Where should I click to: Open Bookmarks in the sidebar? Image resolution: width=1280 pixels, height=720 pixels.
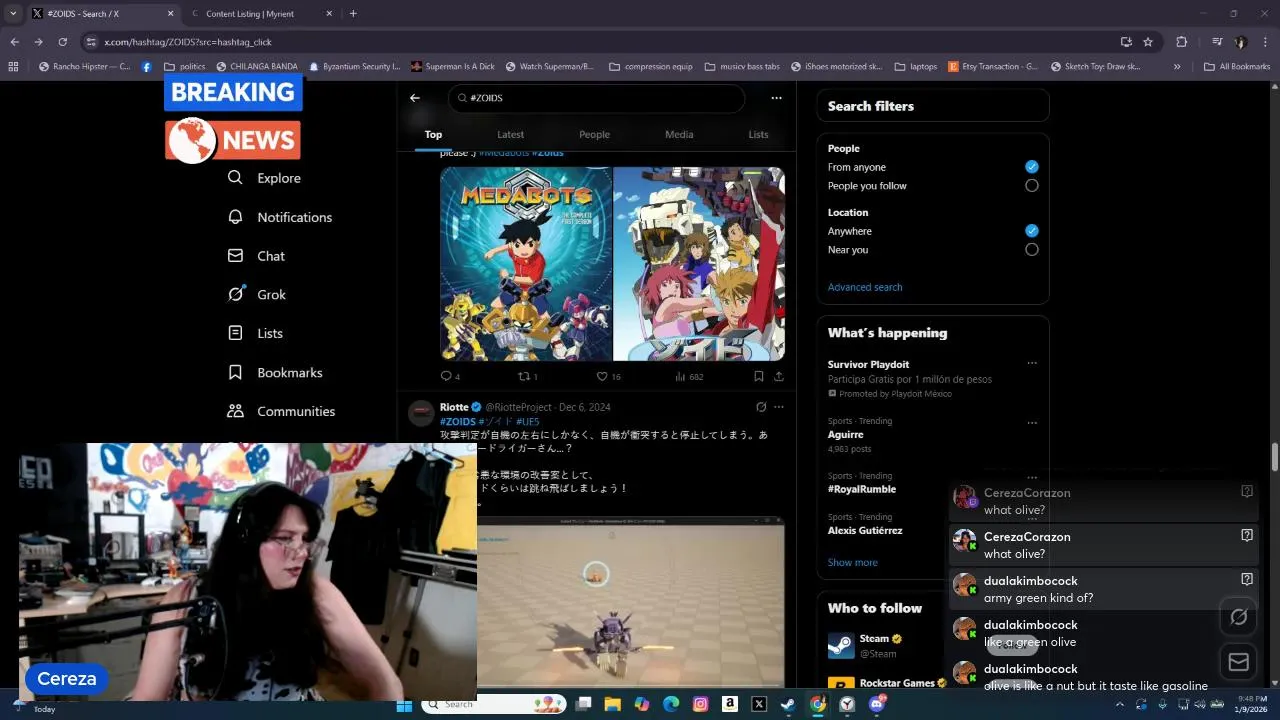[275, 372]
